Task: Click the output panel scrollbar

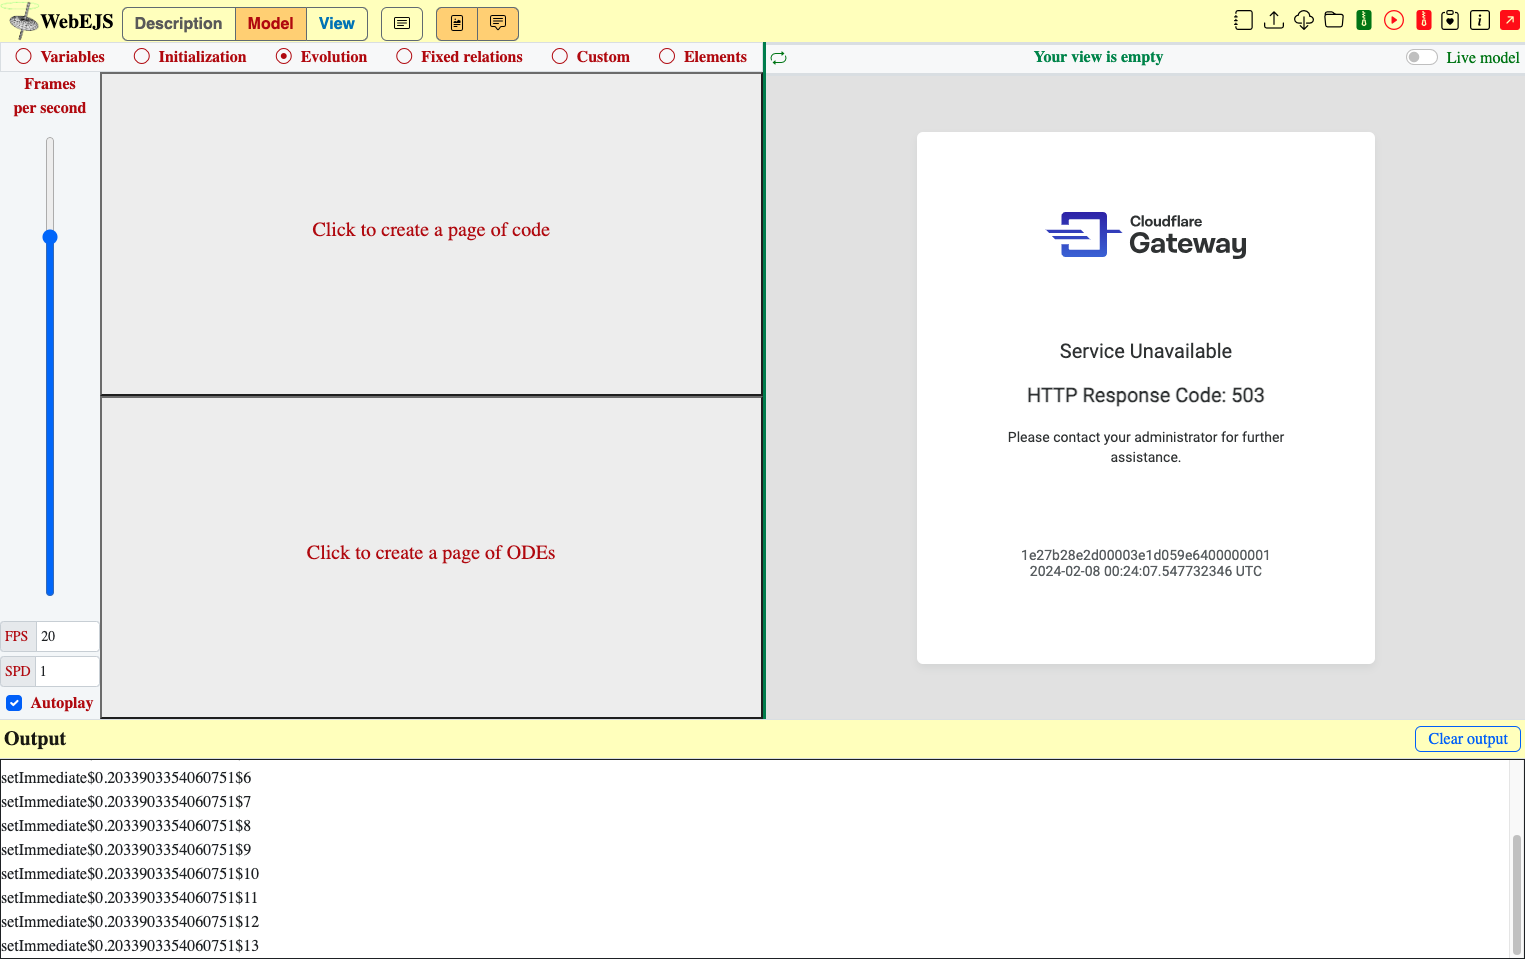Action: (x=1517, y=893)
